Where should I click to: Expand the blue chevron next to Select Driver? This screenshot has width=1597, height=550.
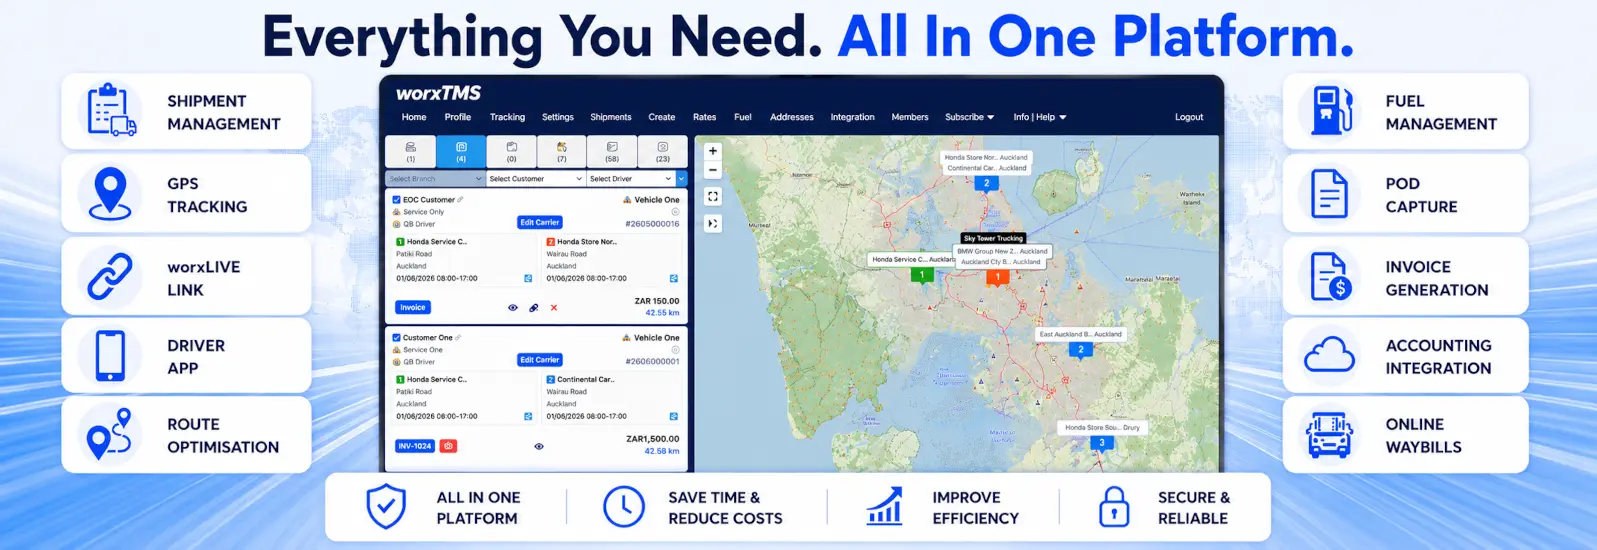682,179
